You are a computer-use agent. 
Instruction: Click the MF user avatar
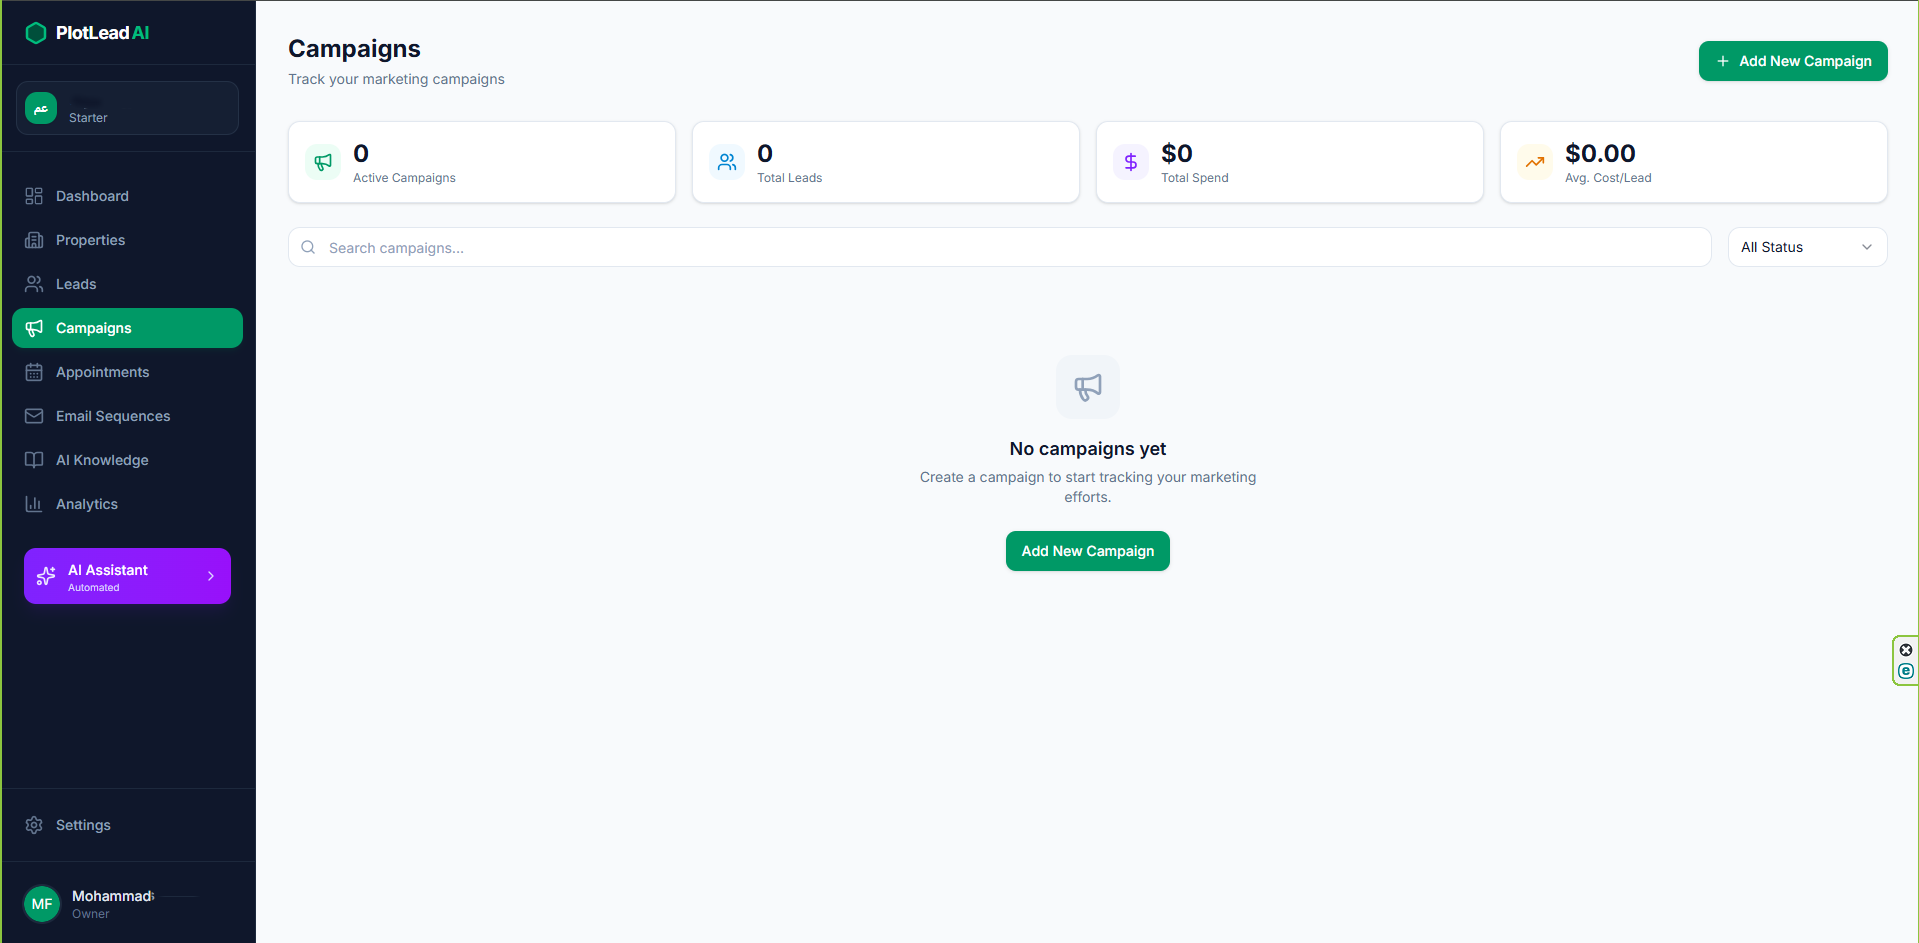42,904
